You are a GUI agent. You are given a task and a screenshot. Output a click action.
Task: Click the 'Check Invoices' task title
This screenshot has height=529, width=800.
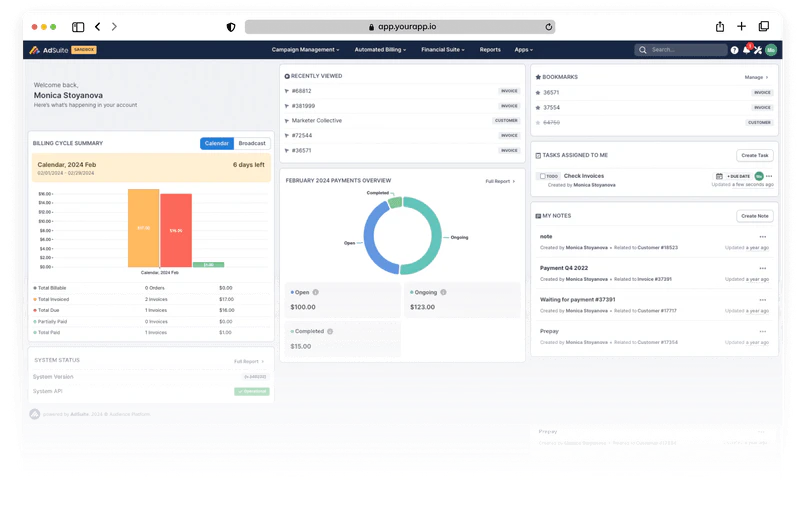point(584,176)
